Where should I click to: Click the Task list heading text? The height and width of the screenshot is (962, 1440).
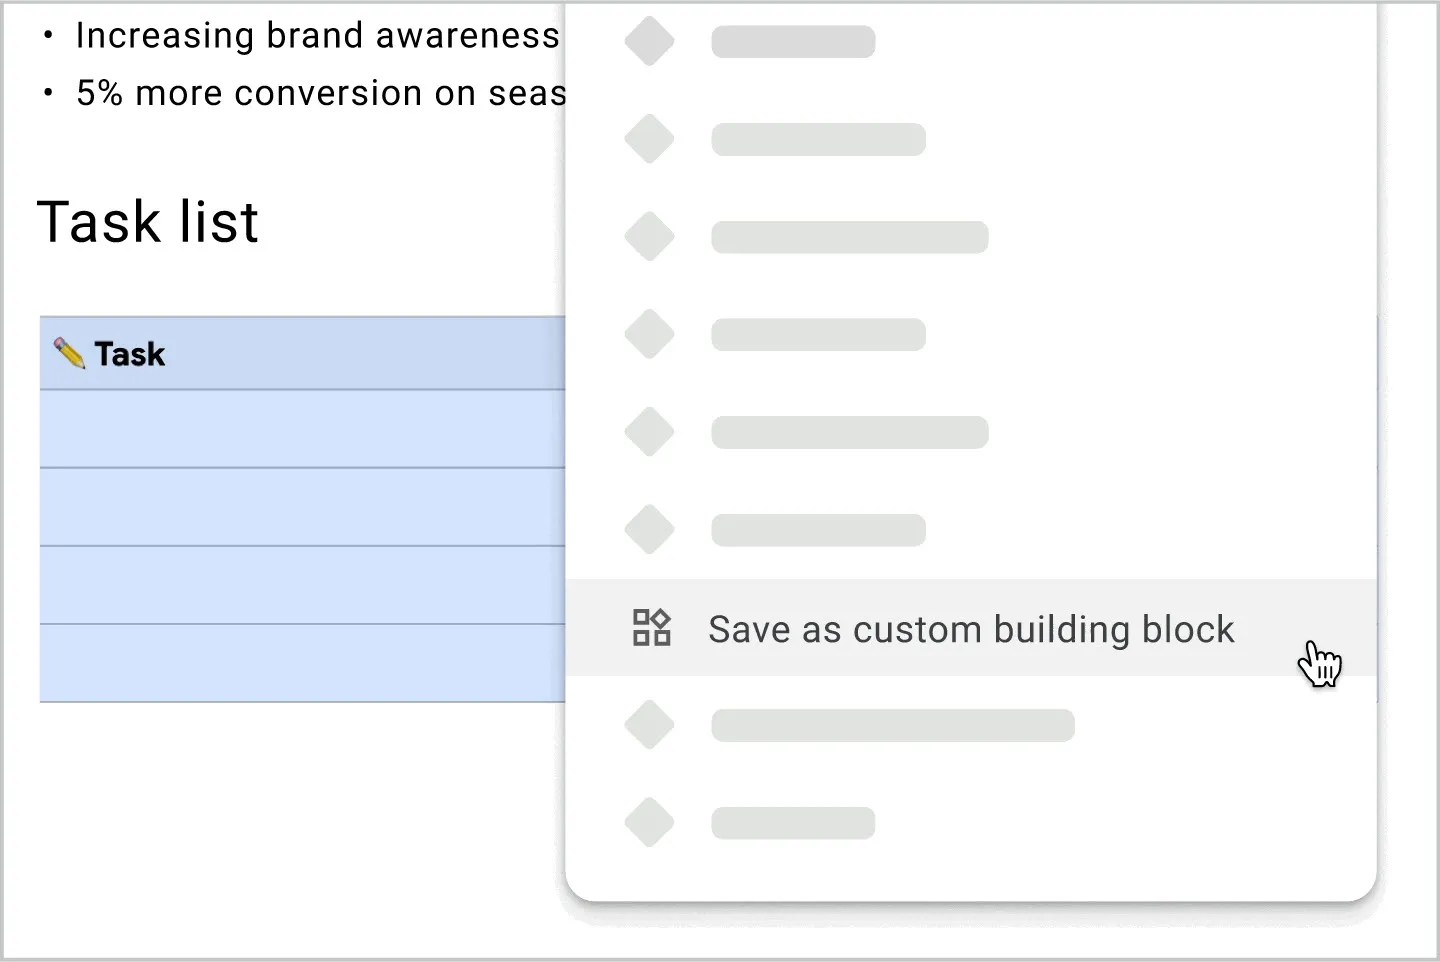coord(148,222)
